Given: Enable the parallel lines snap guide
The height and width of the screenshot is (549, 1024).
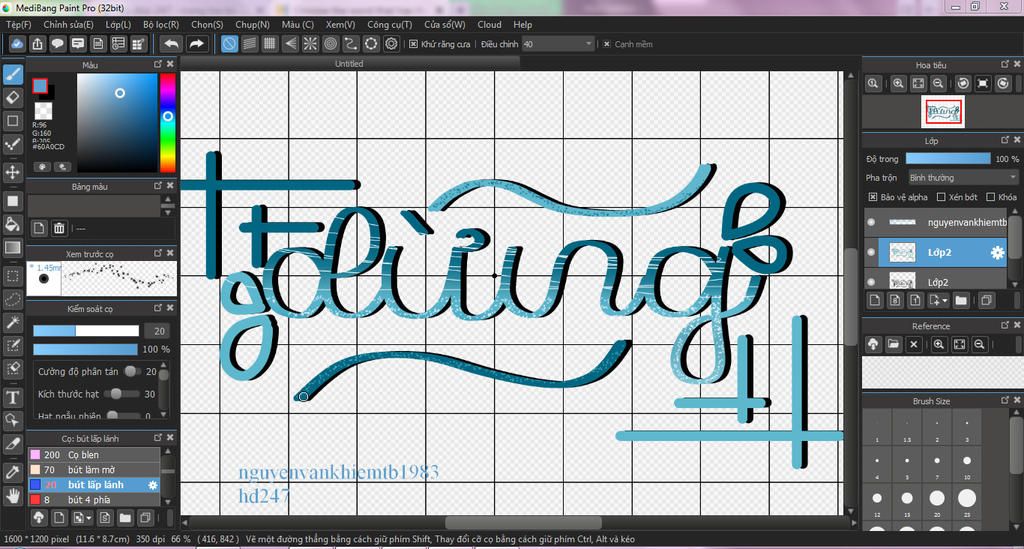Looking at the screenshot, I should [249, 44].
